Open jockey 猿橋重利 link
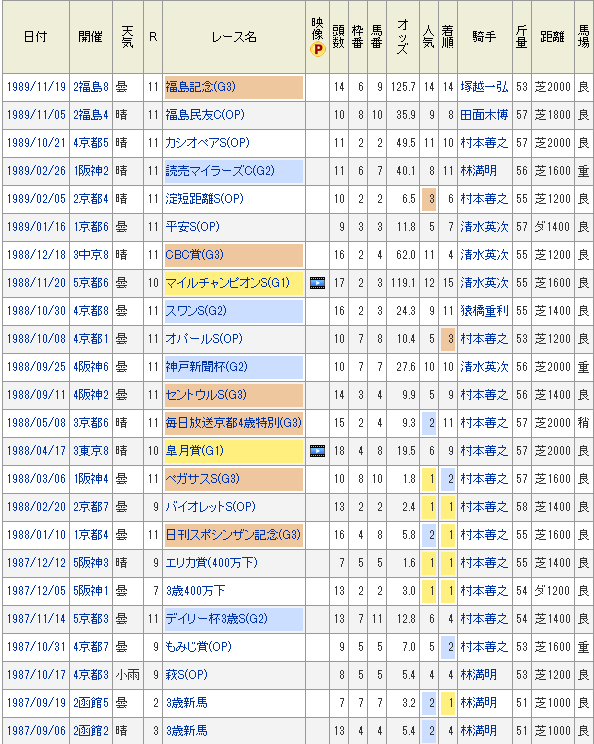 pyautogui.click(x=484, y=311)
